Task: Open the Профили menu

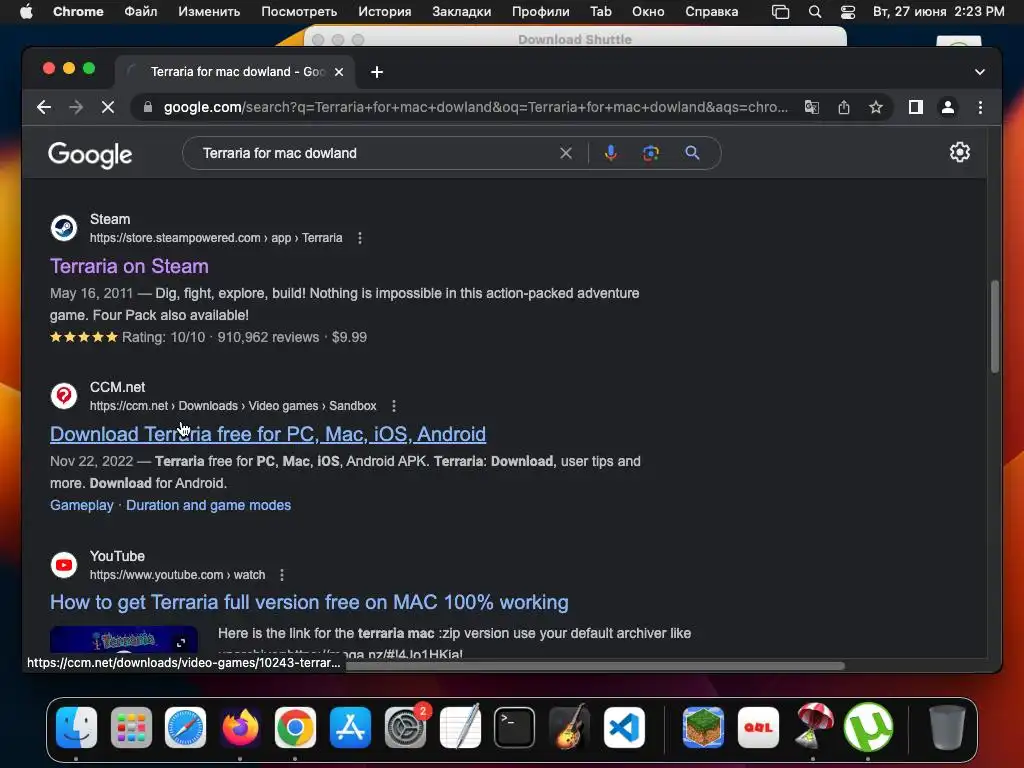Action: (541, 12)
